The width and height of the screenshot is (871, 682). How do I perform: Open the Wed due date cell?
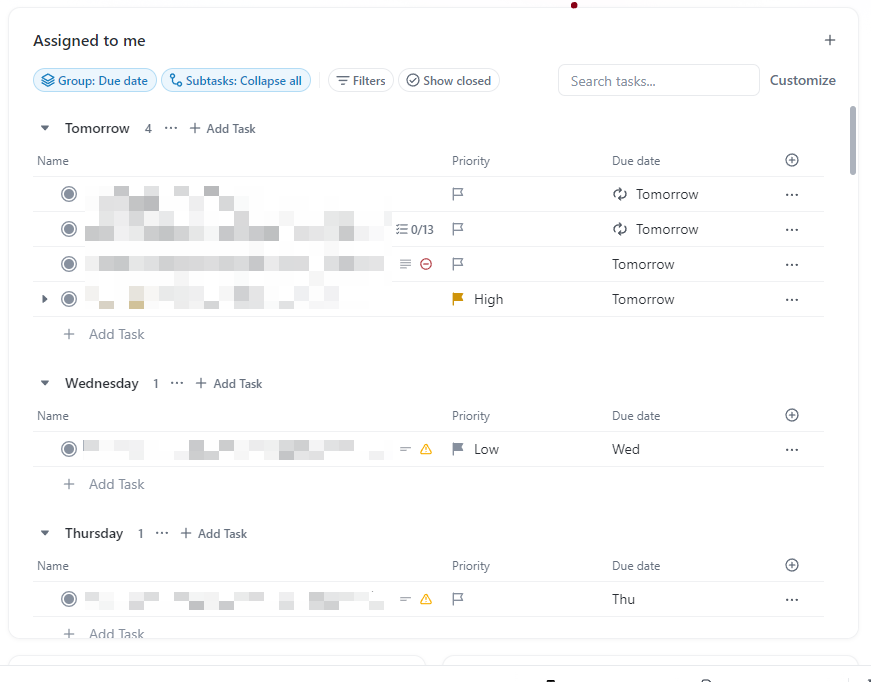(x=626, y=449)
